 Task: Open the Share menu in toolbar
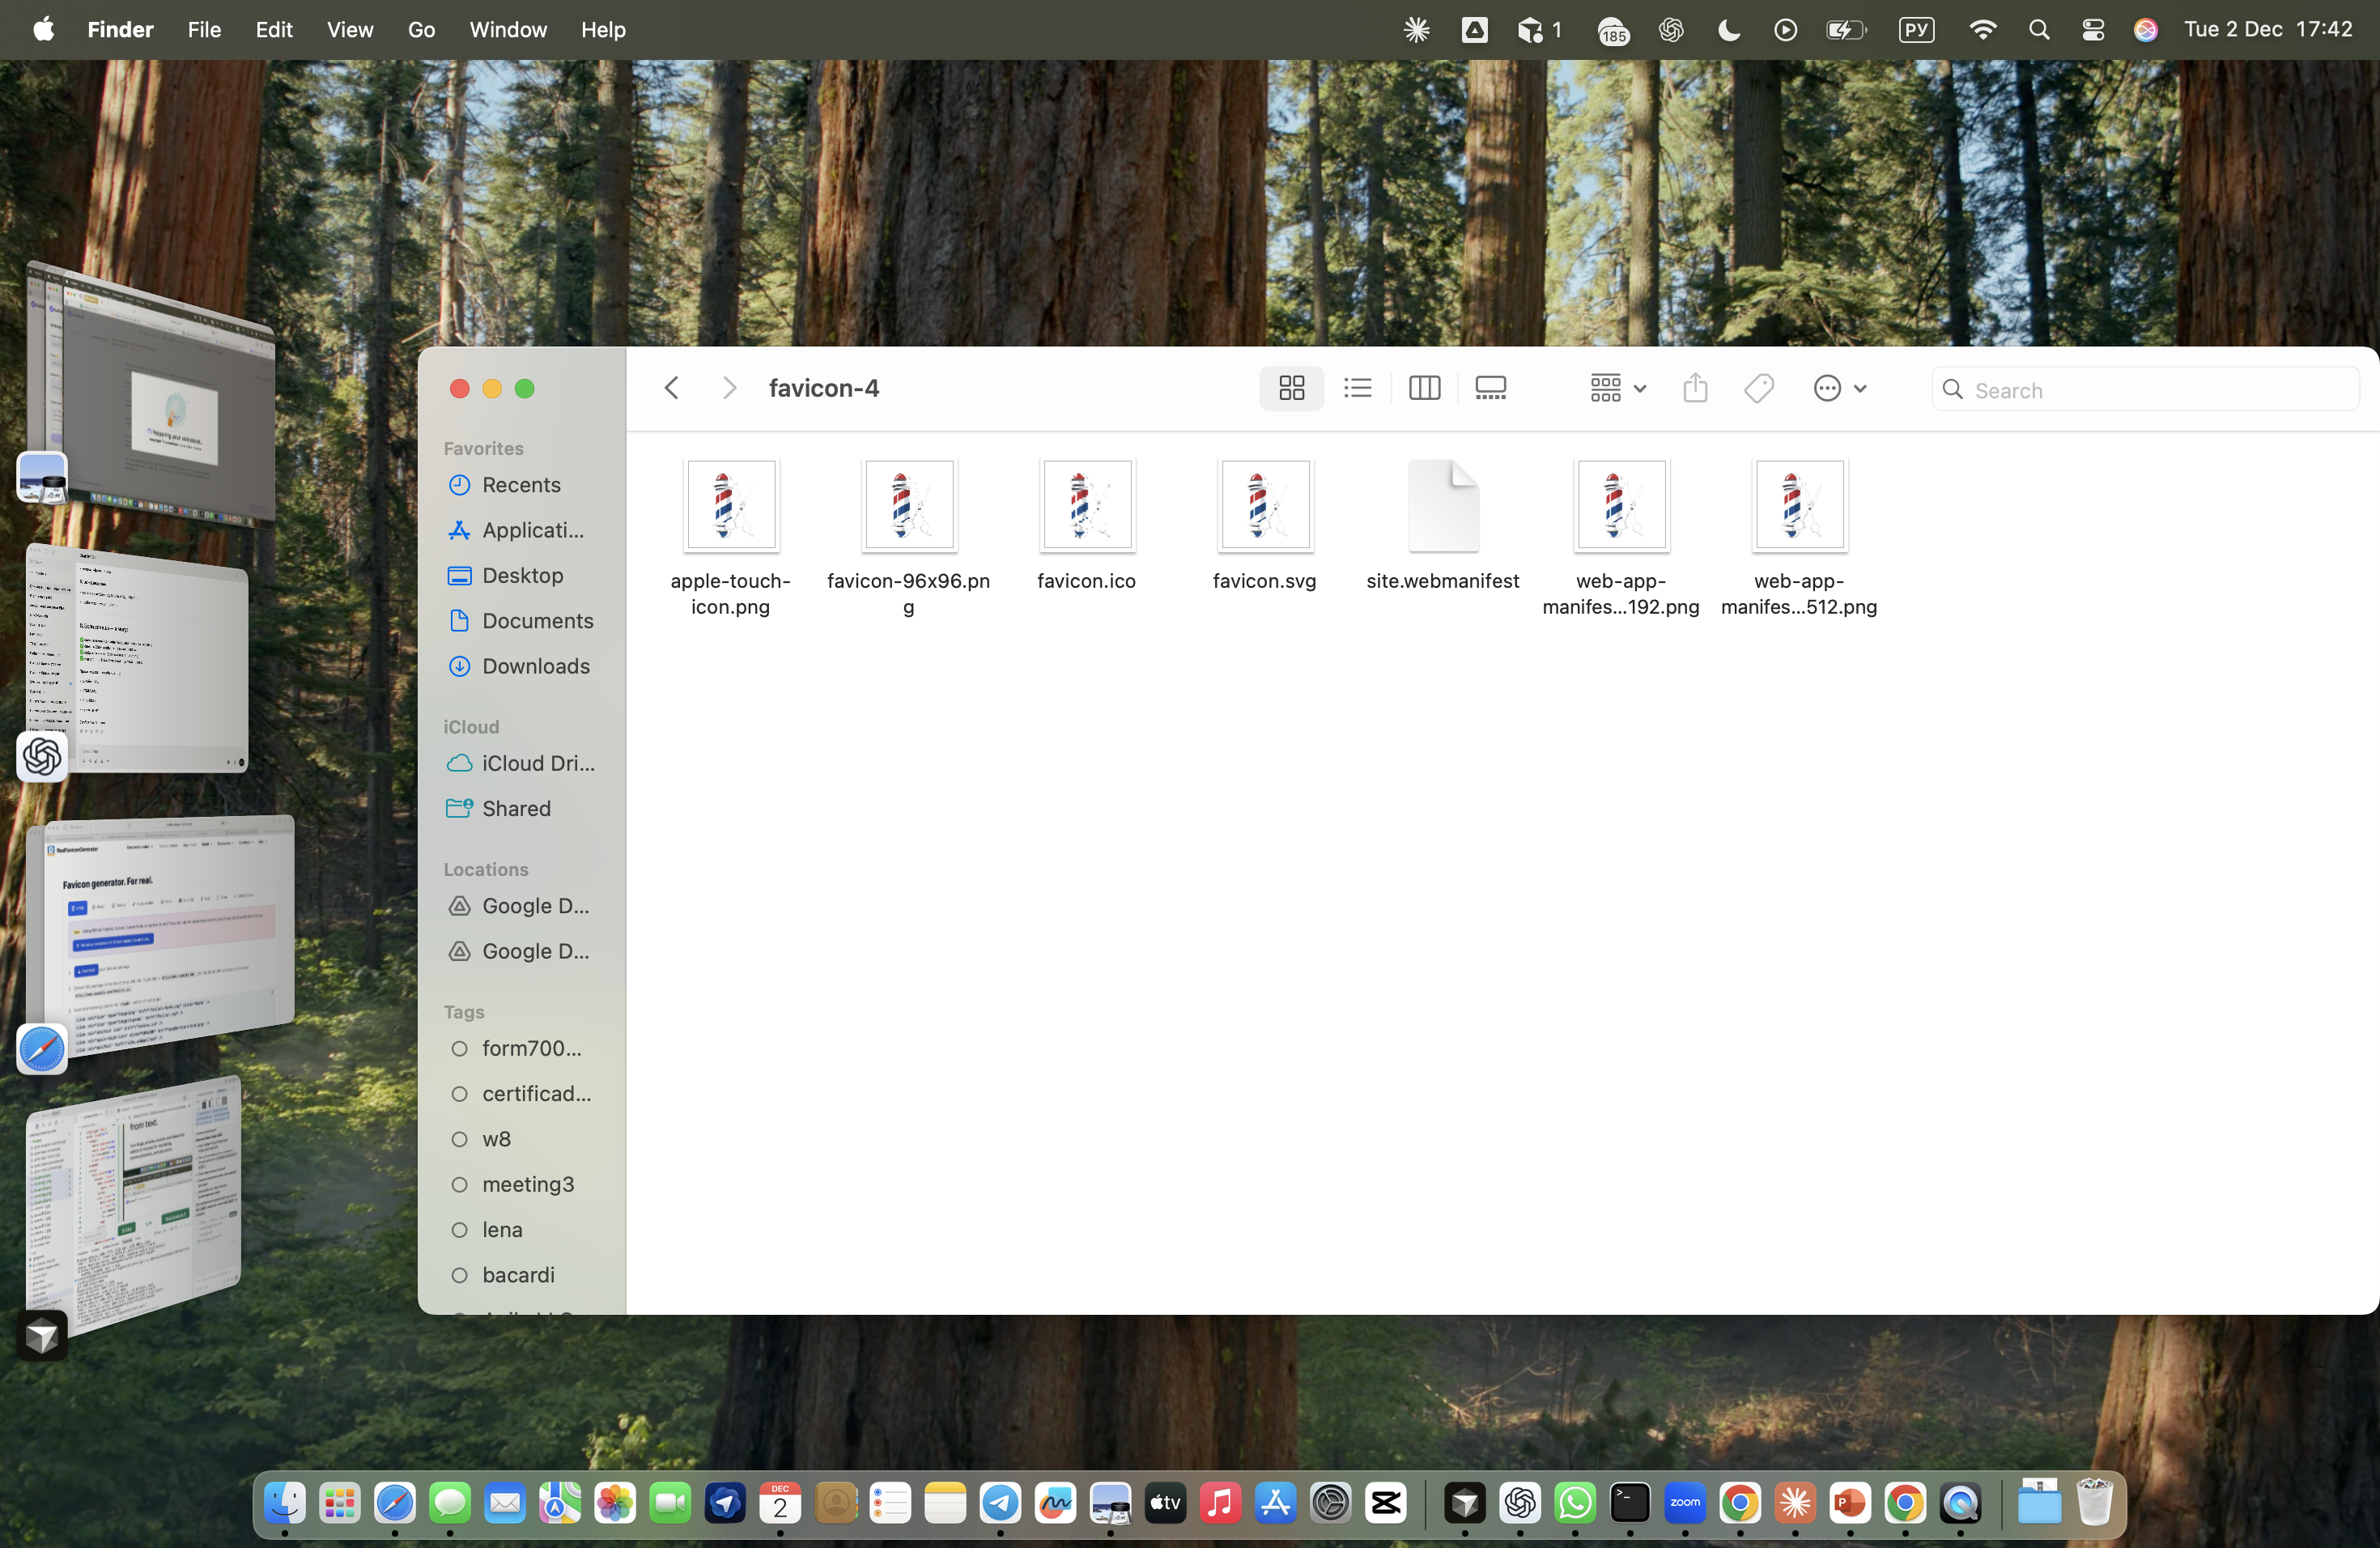(1695, 388)
